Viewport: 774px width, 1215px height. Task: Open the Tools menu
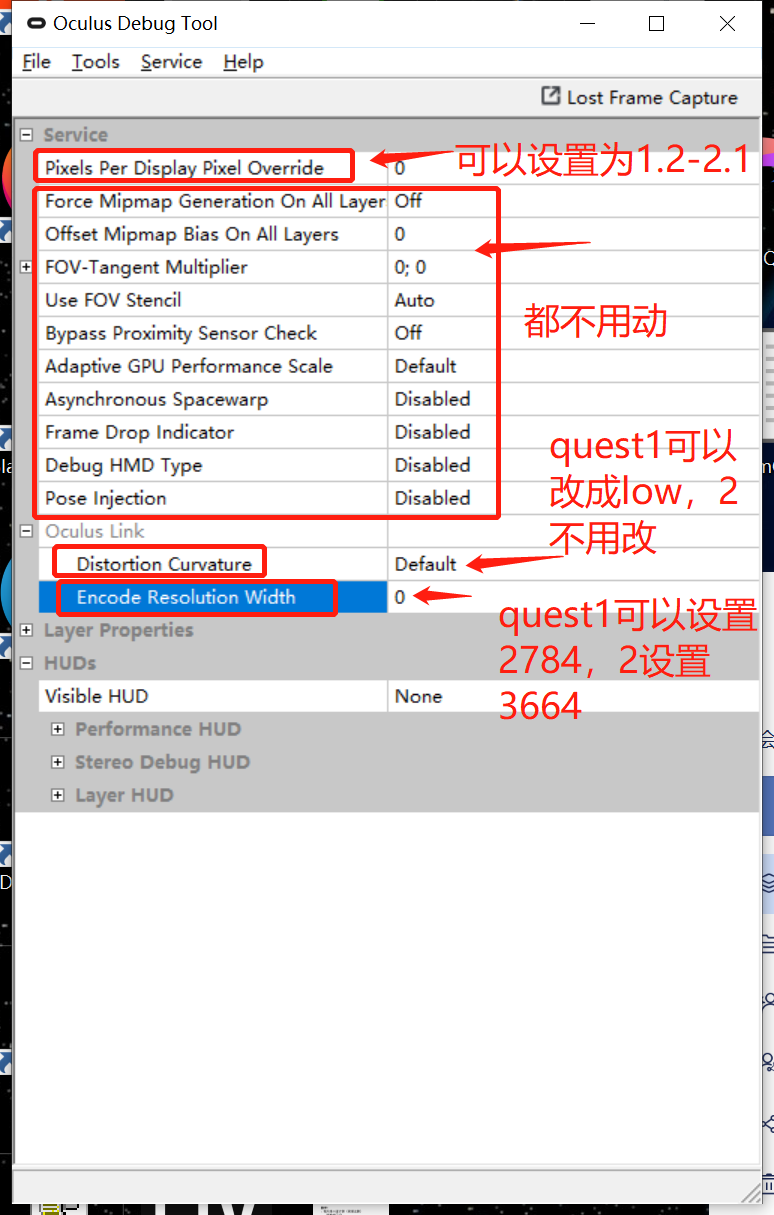tap(95, 62)
